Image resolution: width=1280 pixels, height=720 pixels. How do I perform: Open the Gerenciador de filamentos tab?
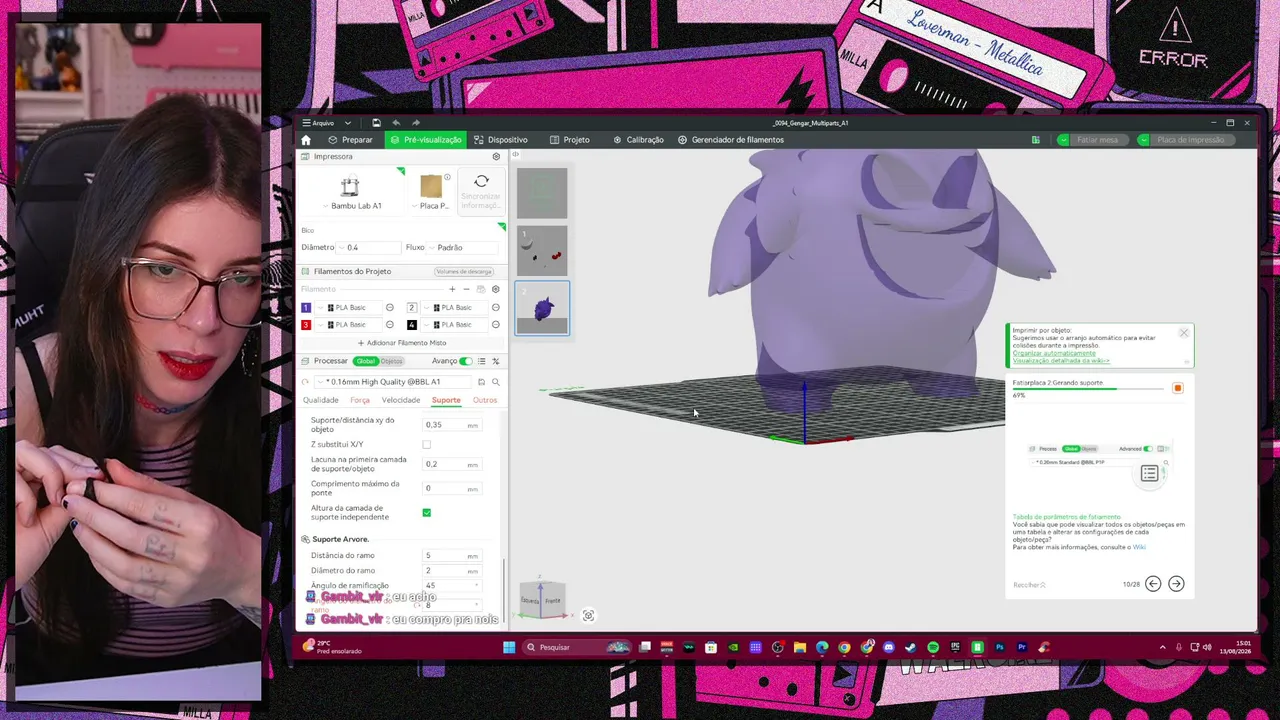(x=731, y=140)
